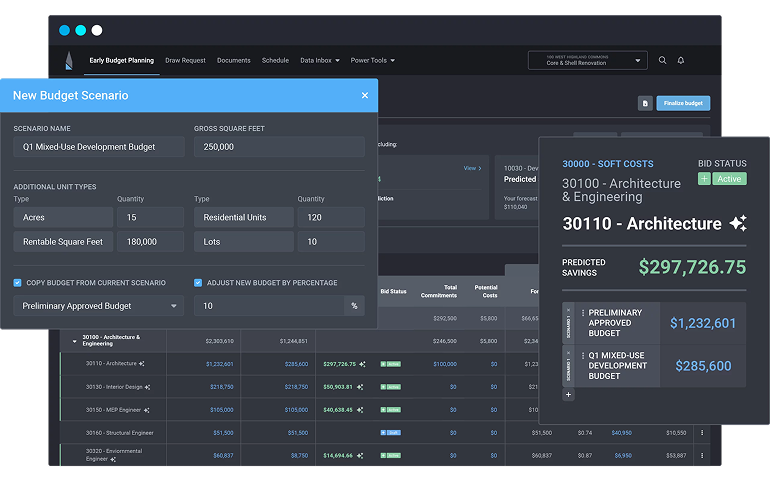Open the Core & Shell Renovation project selector
The width and height of the screenshot is (770, 481).
point(587,60)
